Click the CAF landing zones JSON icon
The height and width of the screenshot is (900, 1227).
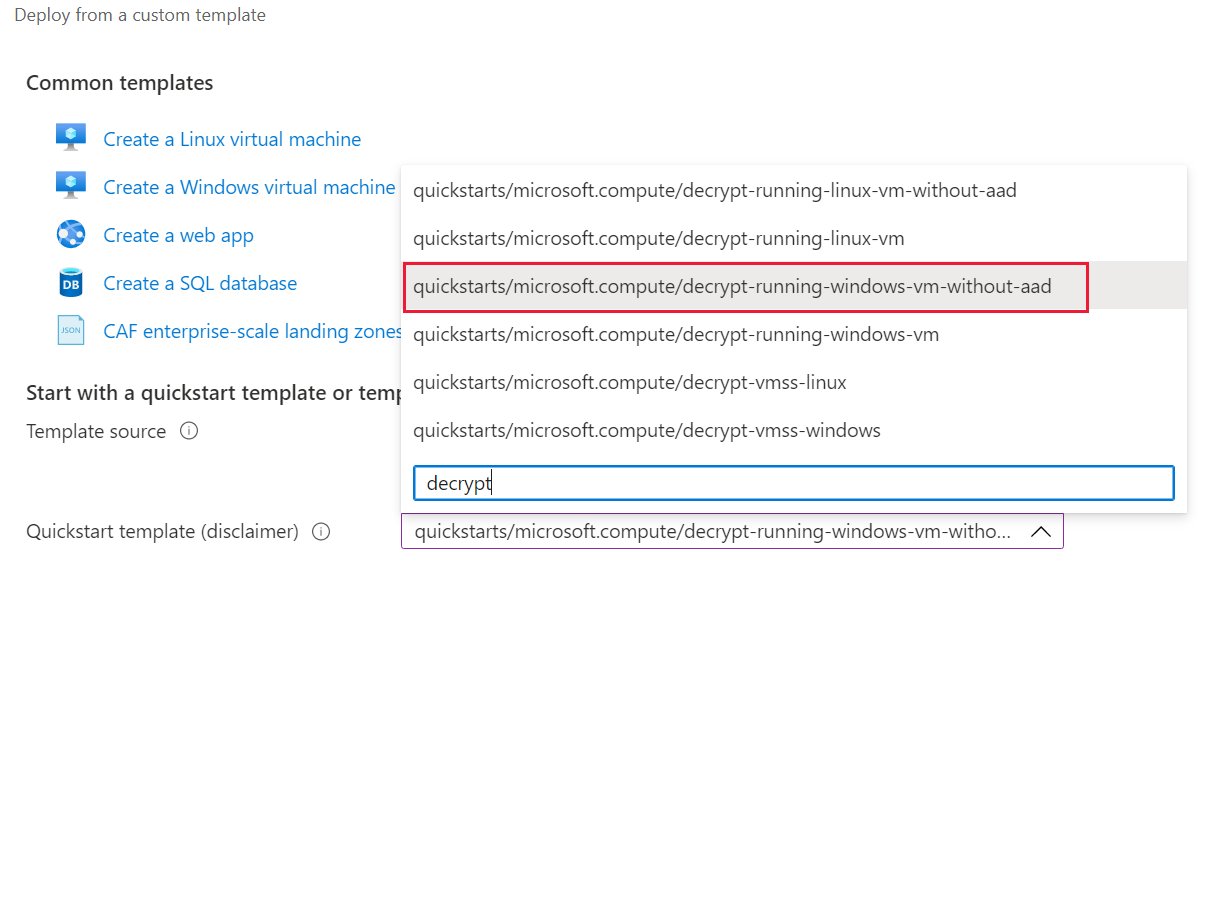pos(71,331)
